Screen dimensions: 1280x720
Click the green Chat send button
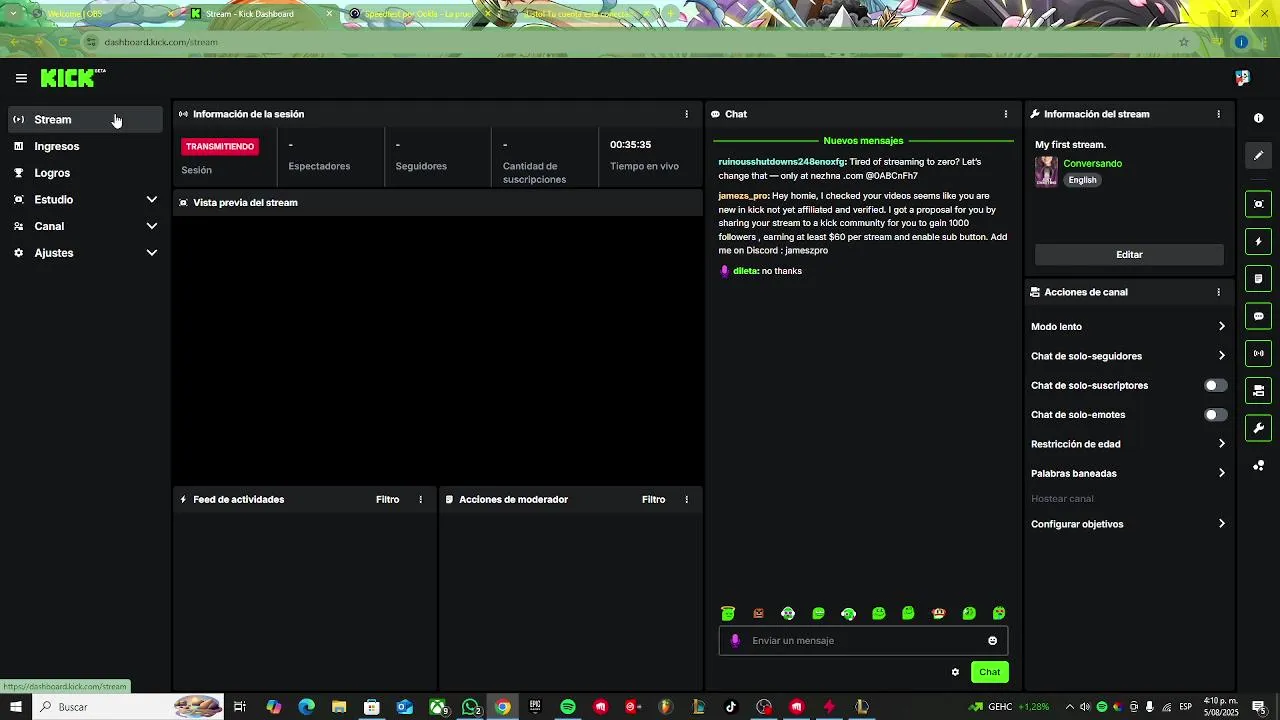tap(989, 672)
